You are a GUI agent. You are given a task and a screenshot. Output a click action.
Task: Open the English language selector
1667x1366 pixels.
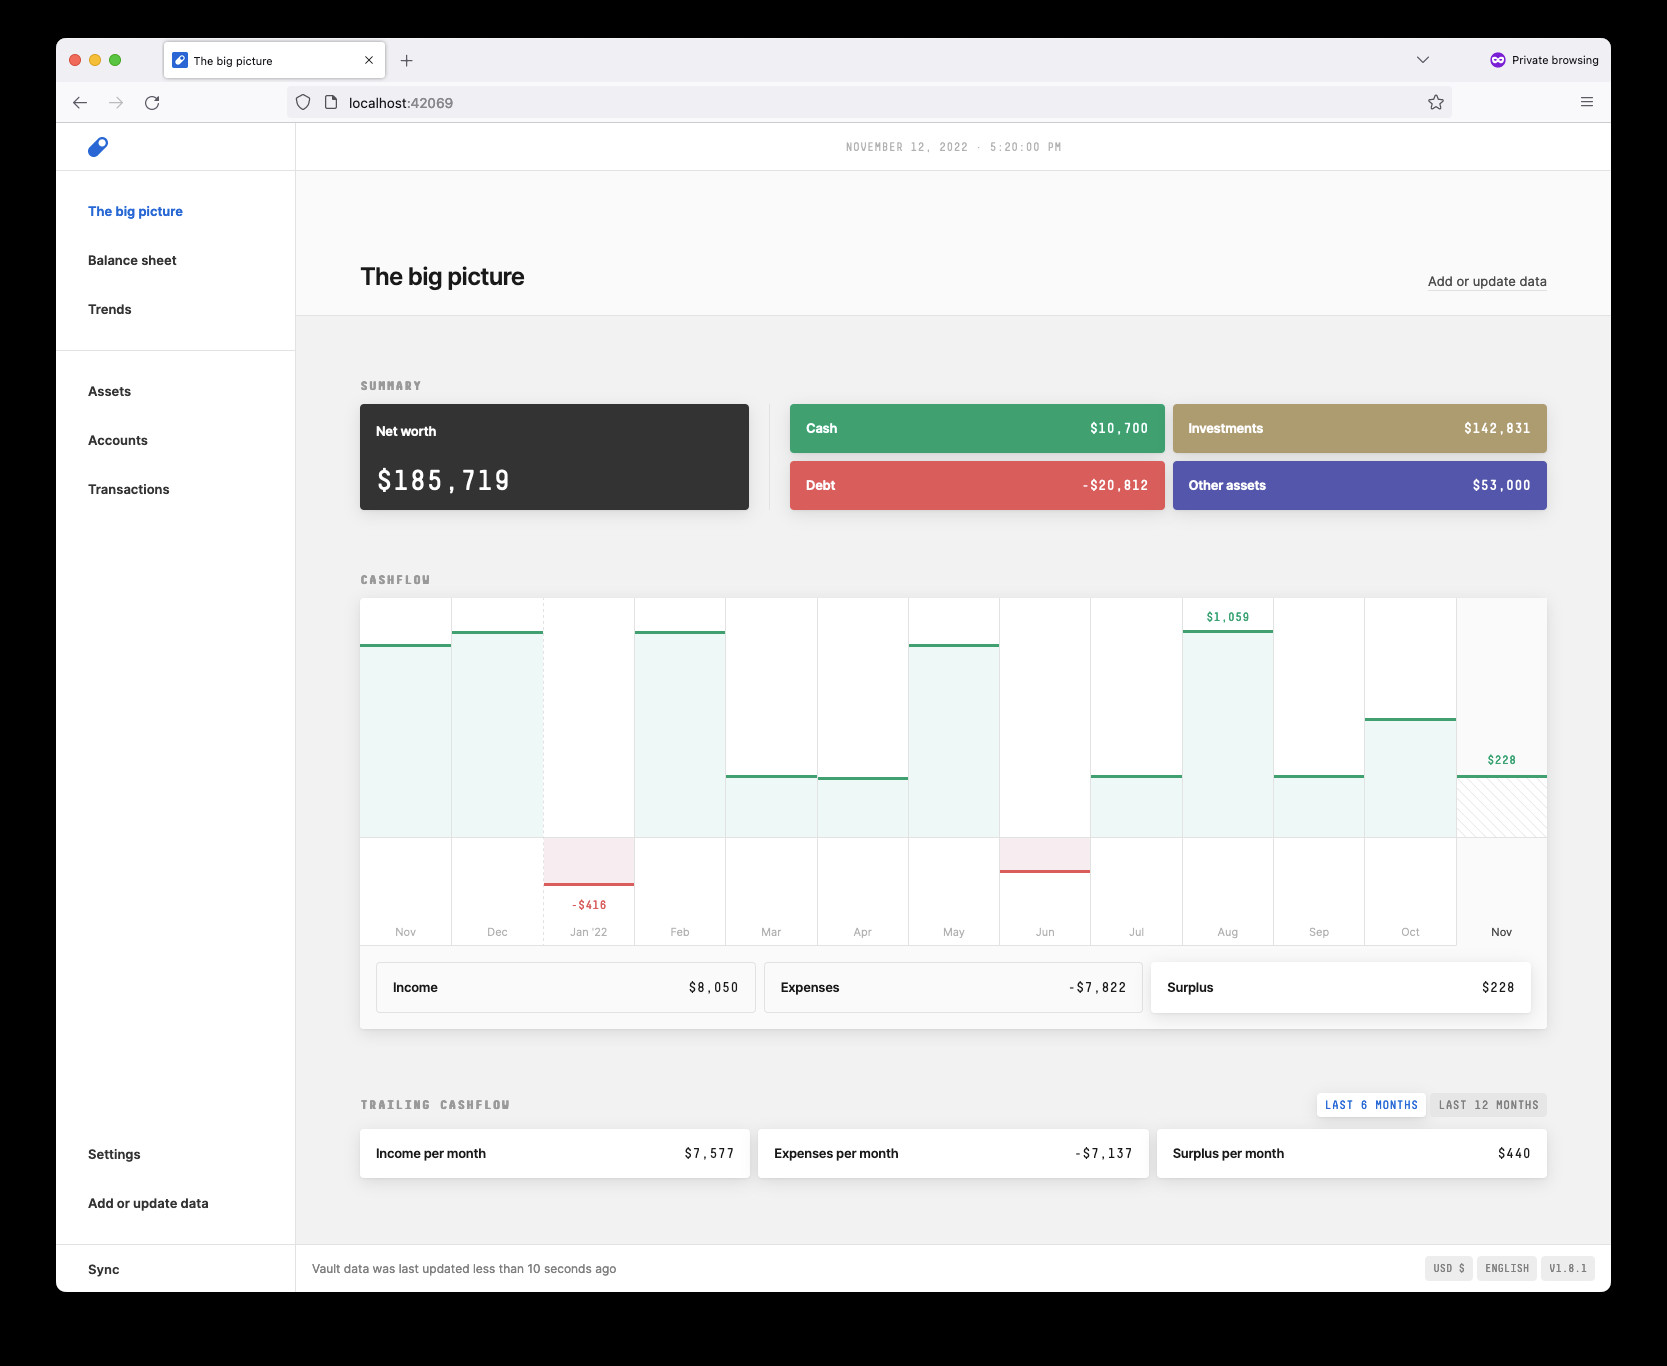coord(1507,1268)
